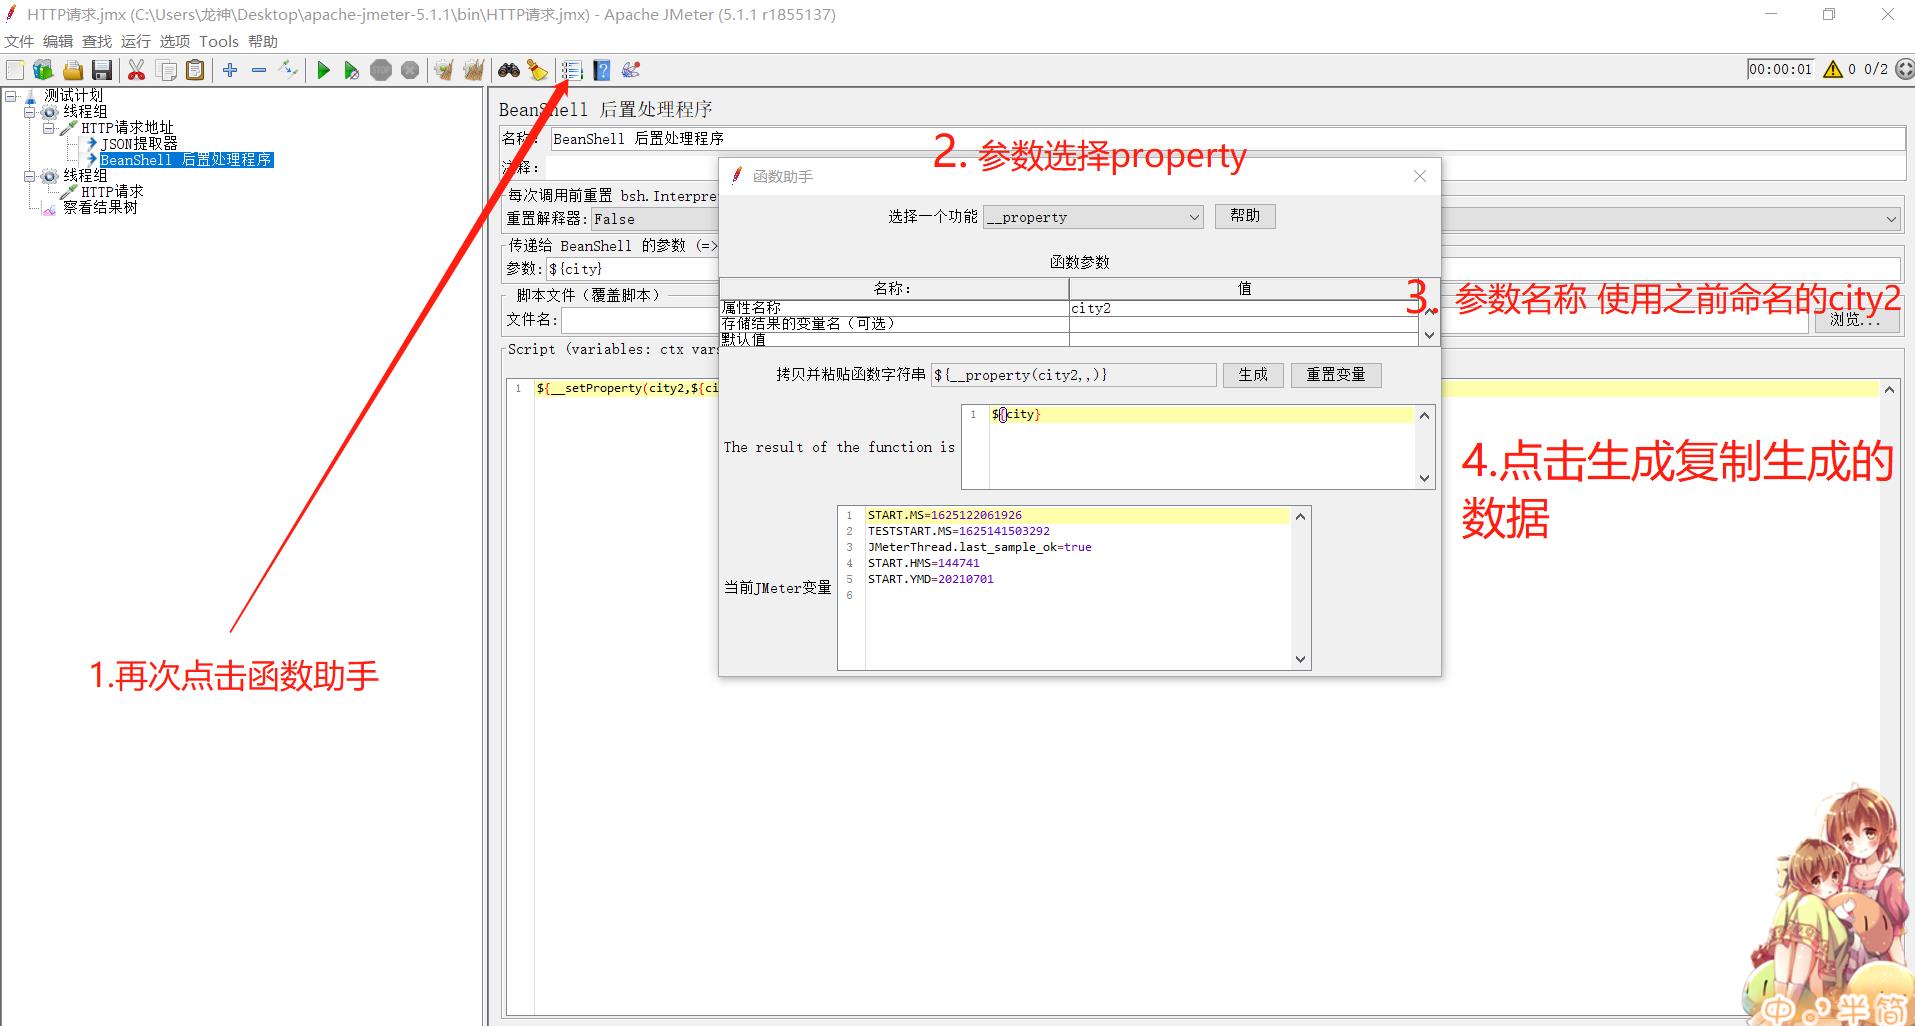
Task: Open the 查找 menu
Action: point(97,41)
